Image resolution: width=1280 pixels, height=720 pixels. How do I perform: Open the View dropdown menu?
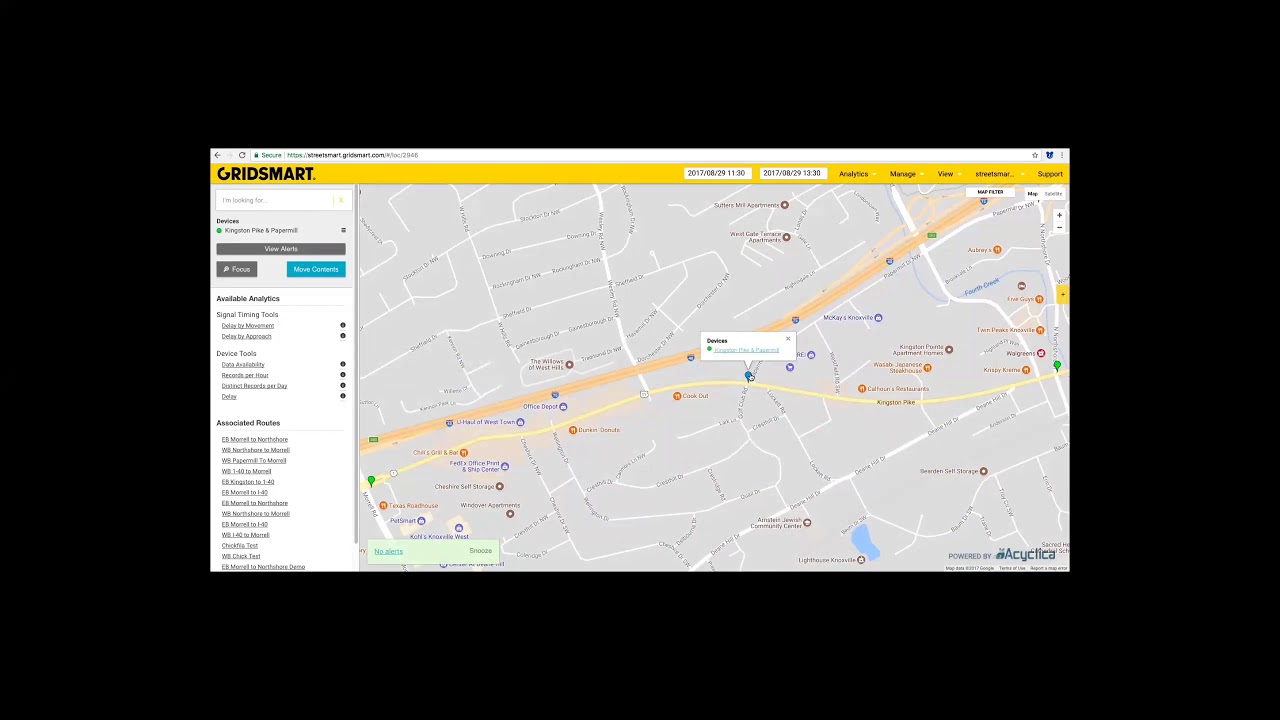coord(947,174)
